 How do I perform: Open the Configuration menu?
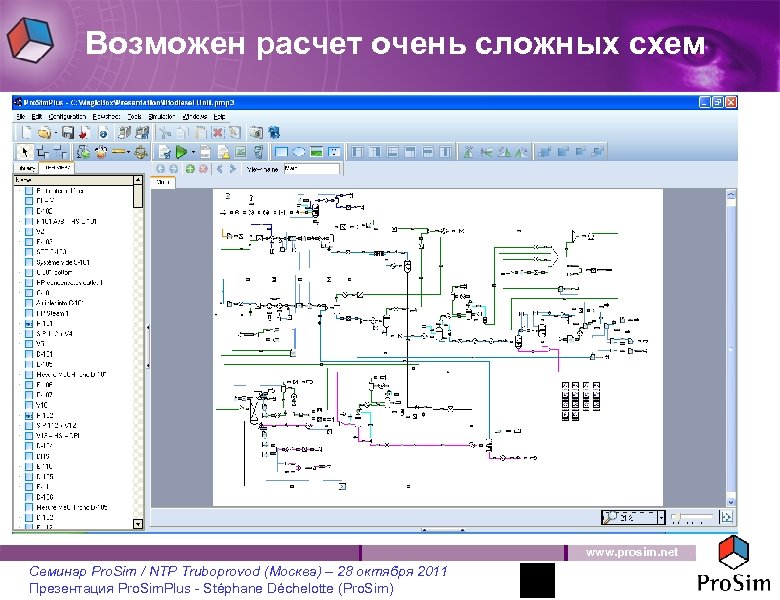(x=67, y=116)
